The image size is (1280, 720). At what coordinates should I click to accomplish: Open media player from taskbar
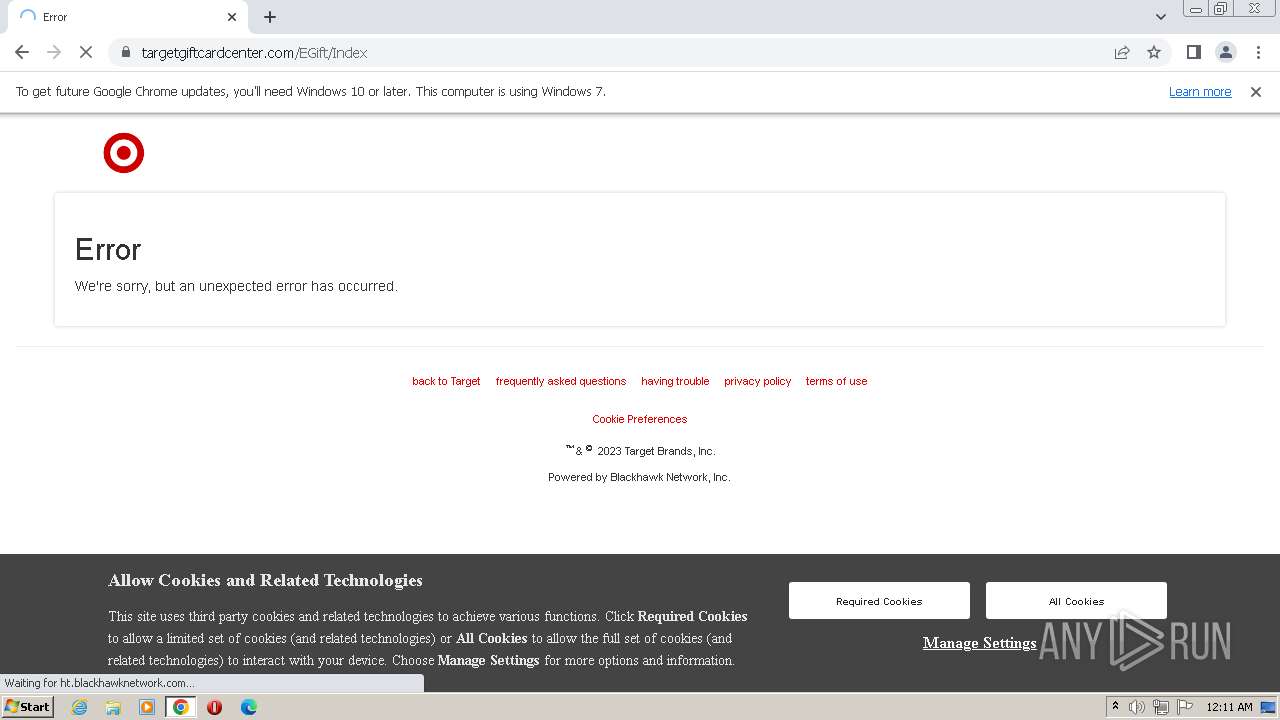[x=147, y=707]
